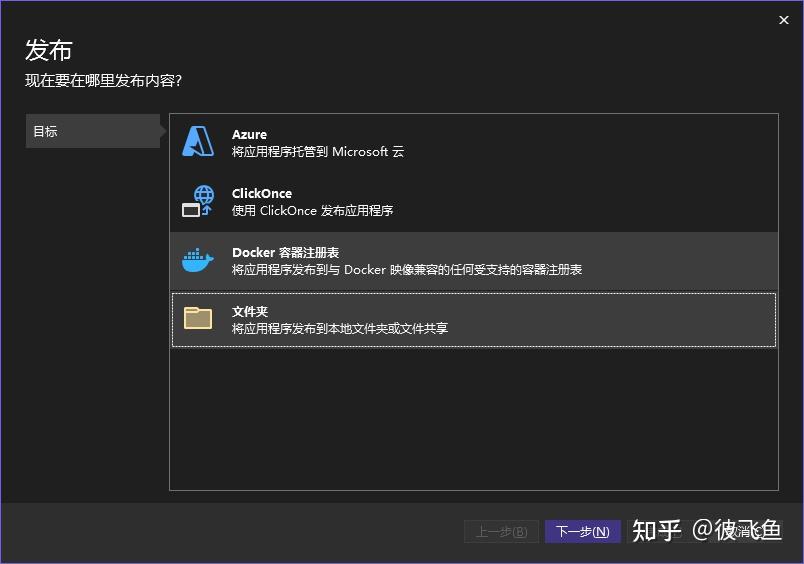Screen dimensions: 804x564
Task: Click Docker description about 容器注册表 compatibility
Action: (407, 270)
